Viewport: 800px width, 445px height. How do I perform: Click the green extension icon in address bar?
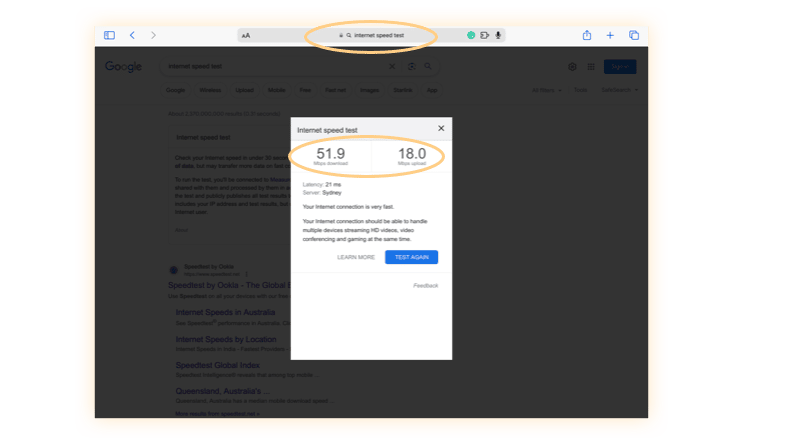pyautogui.click(x=471, y=35)
